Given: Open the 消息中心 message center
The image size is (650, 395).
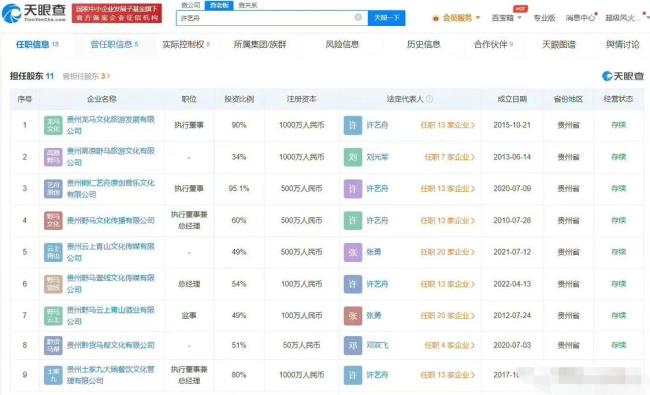Looking at the screenshot, I should click(x=580, y=18).
